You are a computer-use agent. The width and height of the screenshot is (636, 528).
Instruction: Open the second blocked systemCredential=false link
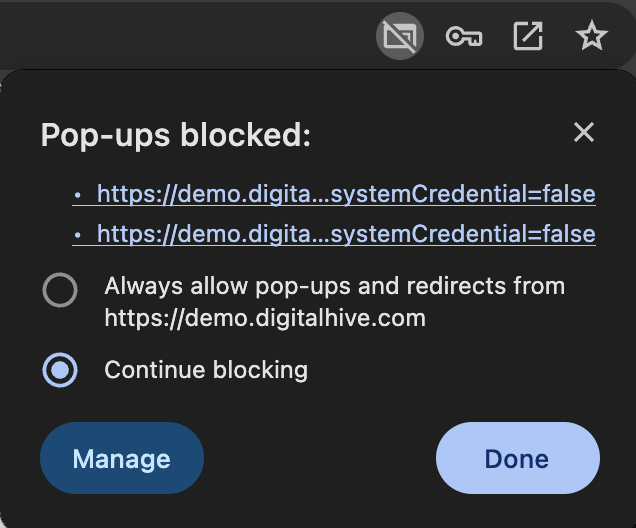pos(346,234)
